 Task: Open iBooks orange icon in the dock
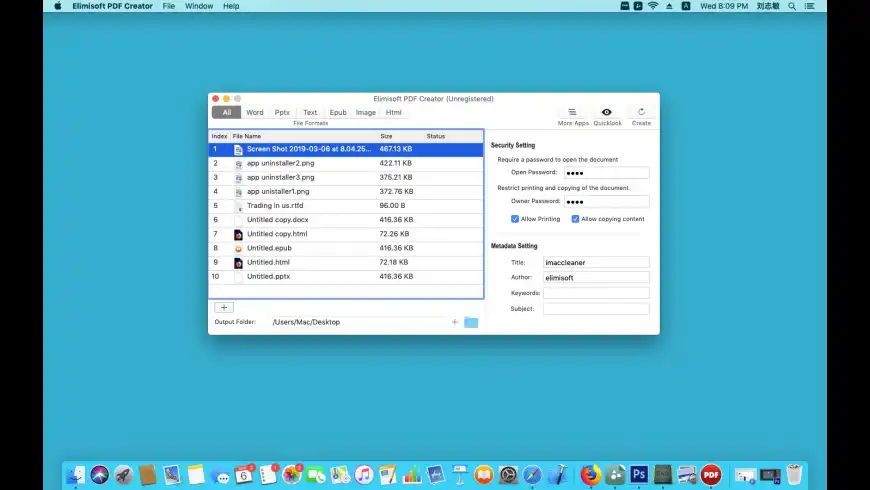[x=484, y=475]
